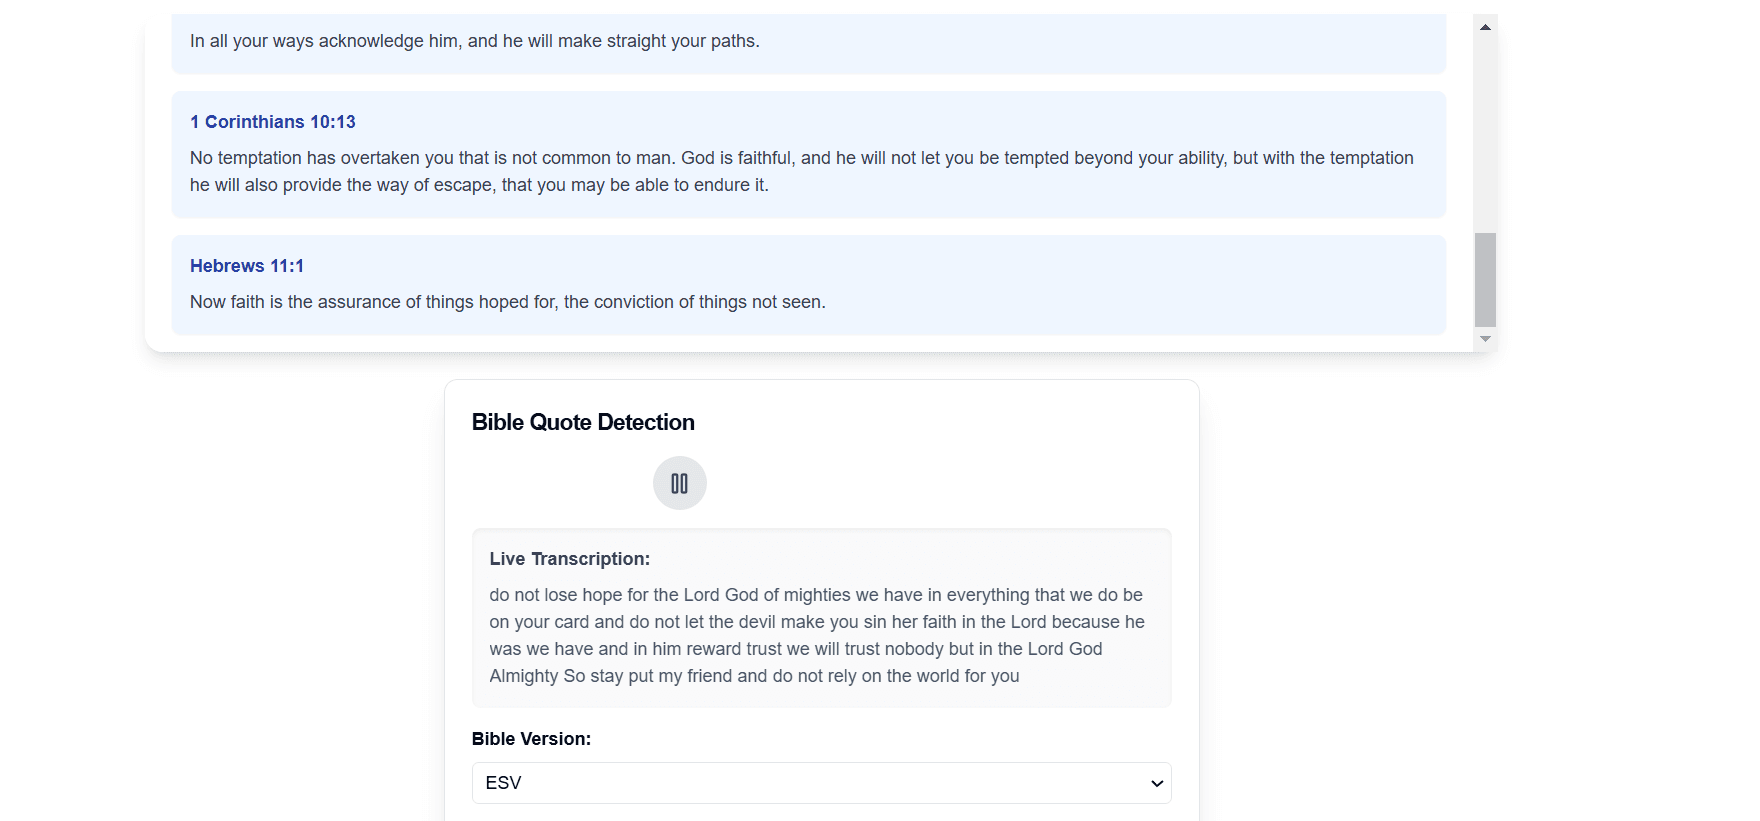Screen dimensions: 1760x821
Task: Select the 'In all your ways acknowledge him' verse
Action: 474,41
